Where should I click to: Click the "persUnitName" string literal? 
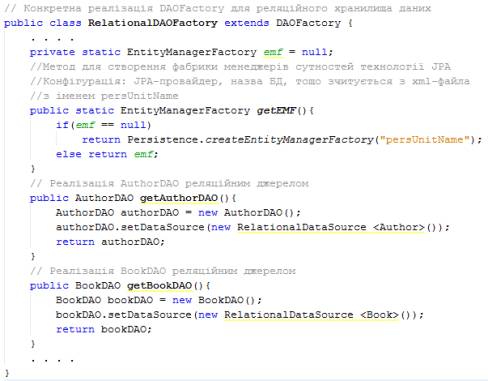tap(425, 140)
